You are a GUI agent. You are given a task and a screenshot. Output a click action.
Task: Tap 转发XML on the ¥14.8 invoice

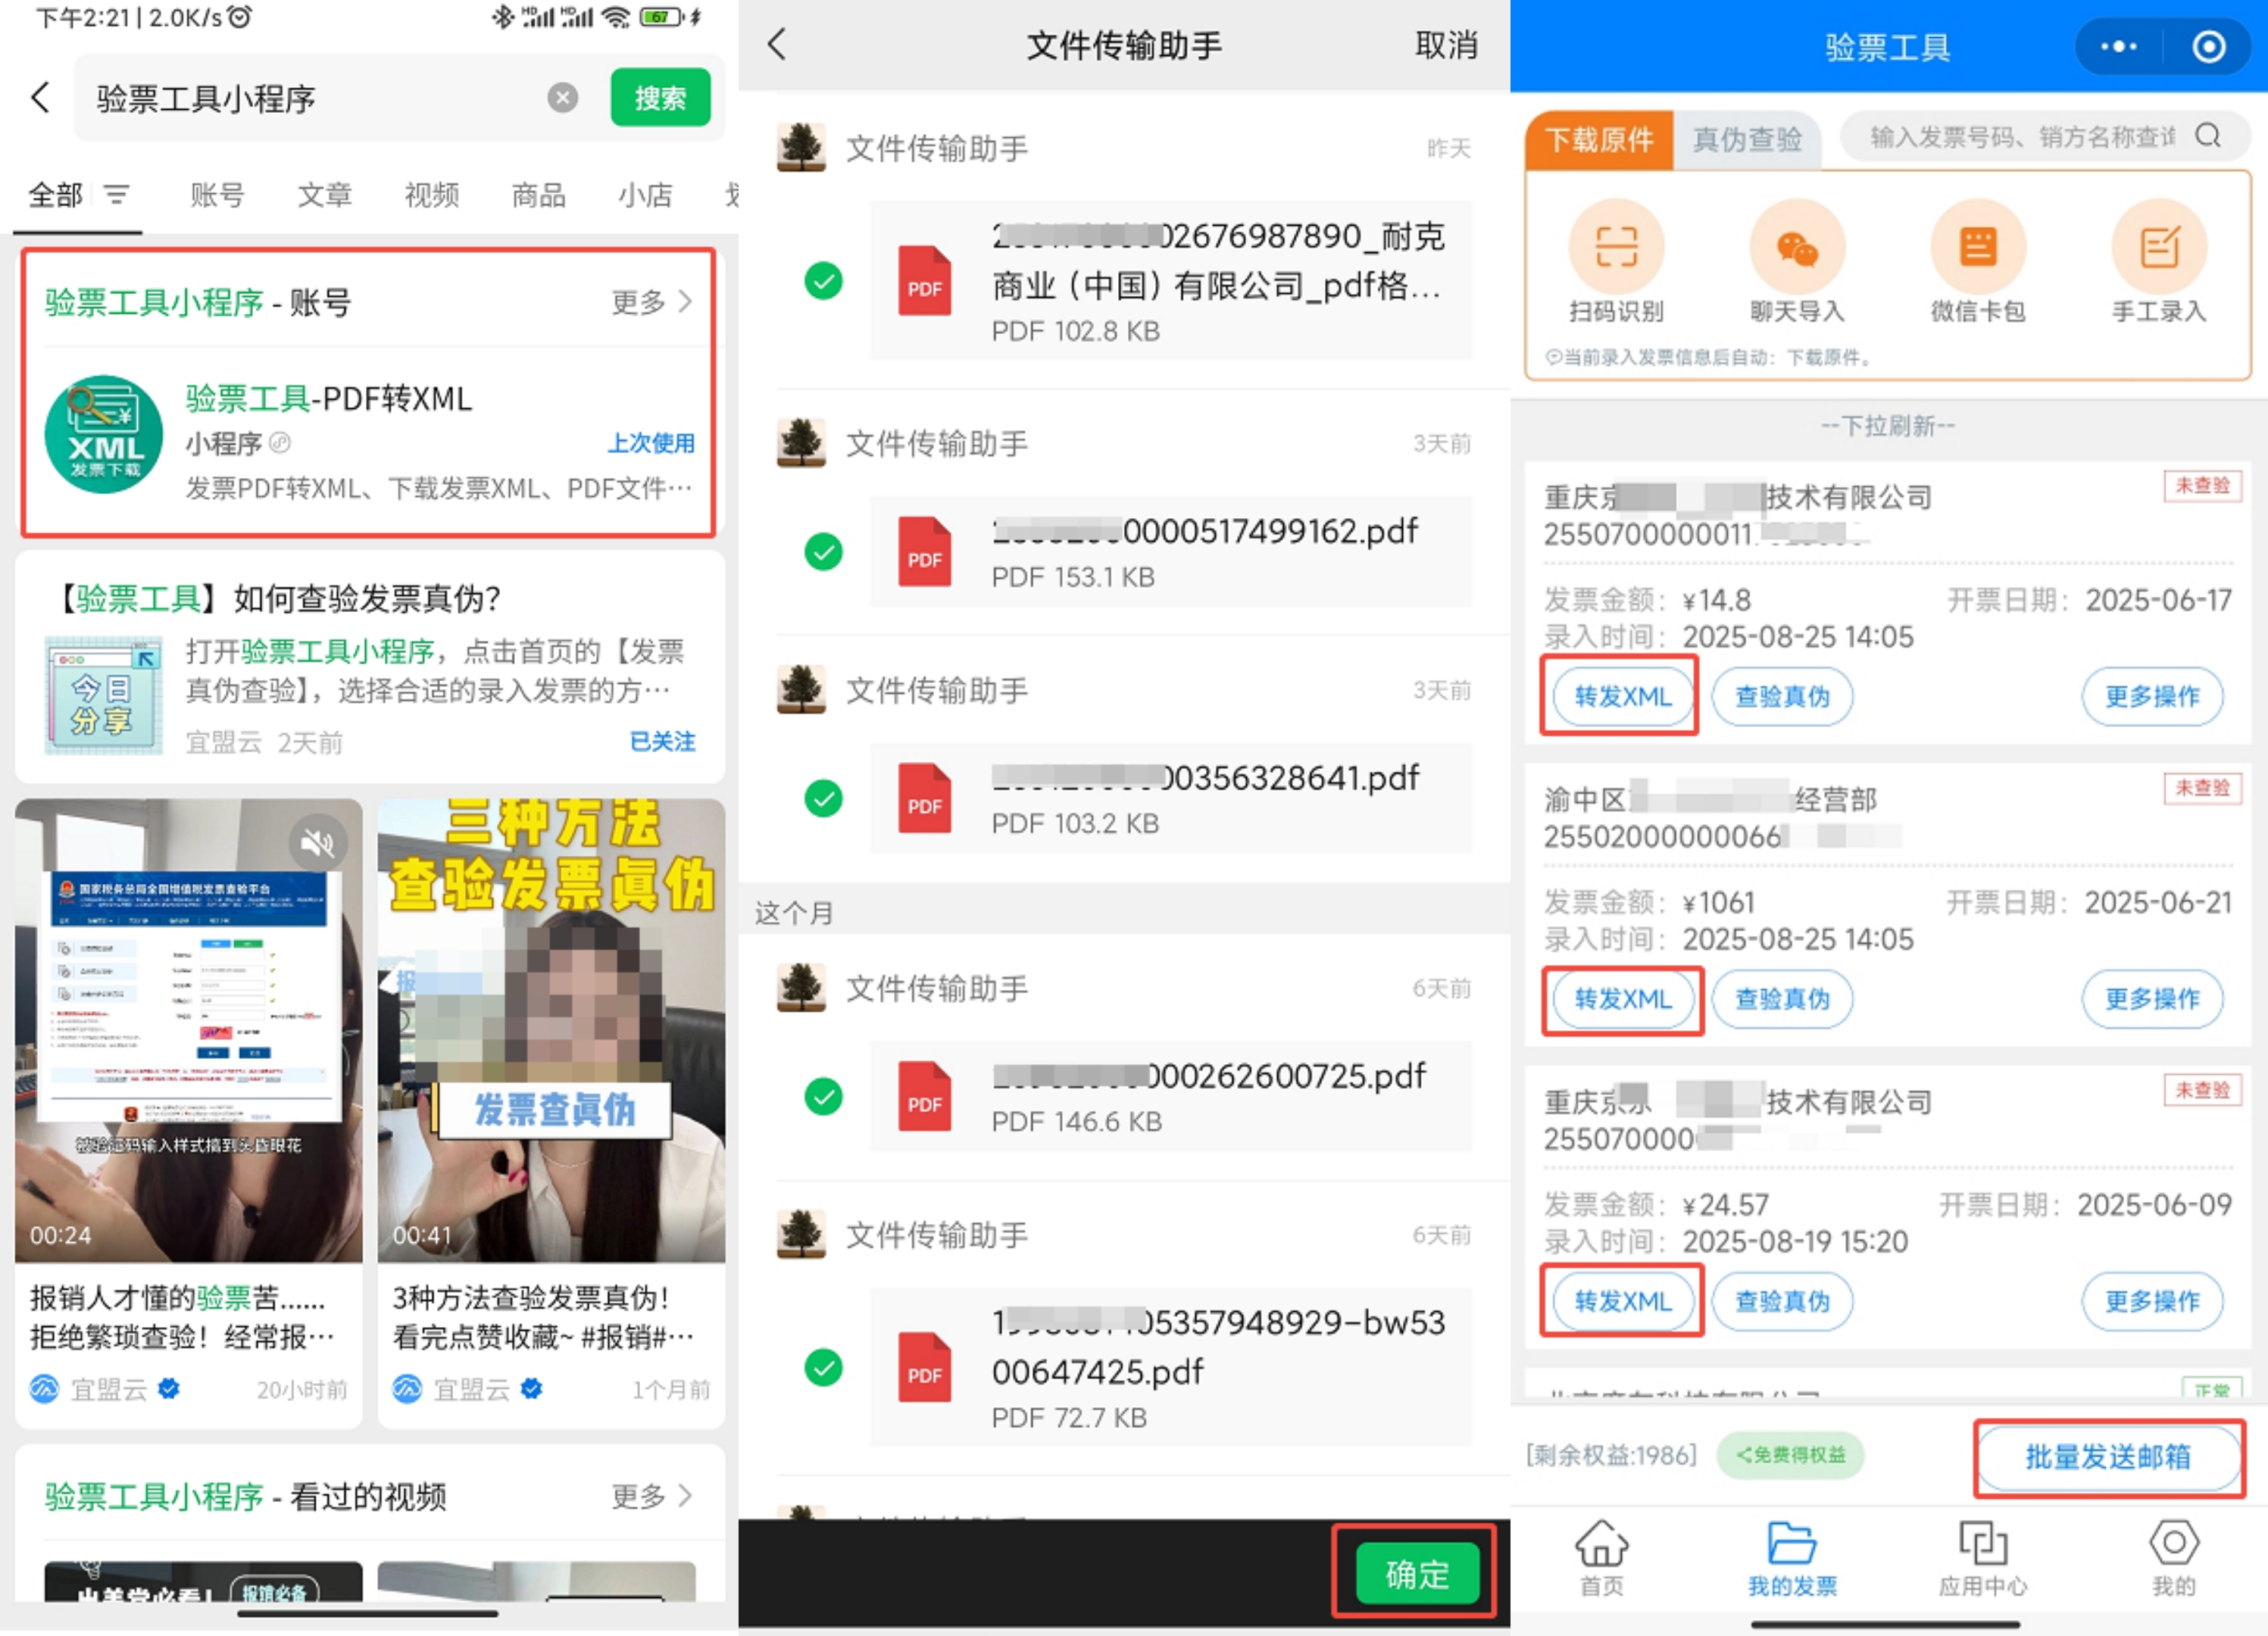tap(1622, 696)
